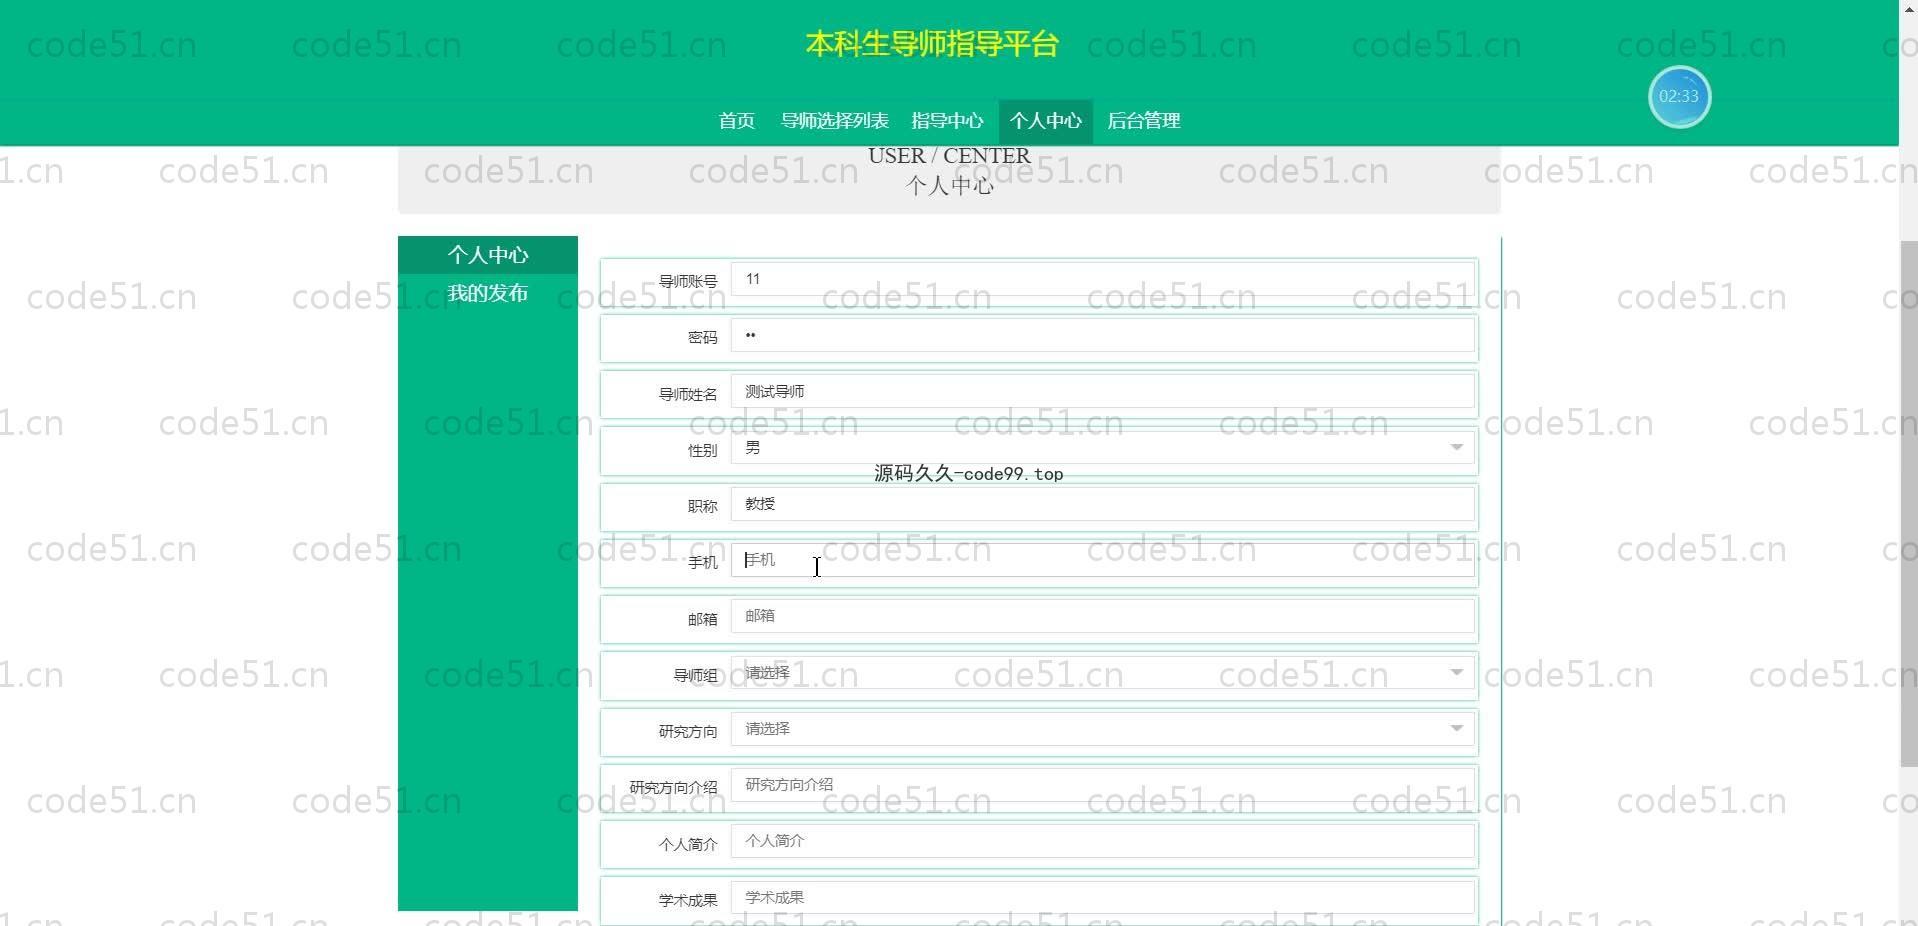The image size is (1918, 926).
Task: Open 我的发布 in the green sidebar
Action: [x=488, y=293]
